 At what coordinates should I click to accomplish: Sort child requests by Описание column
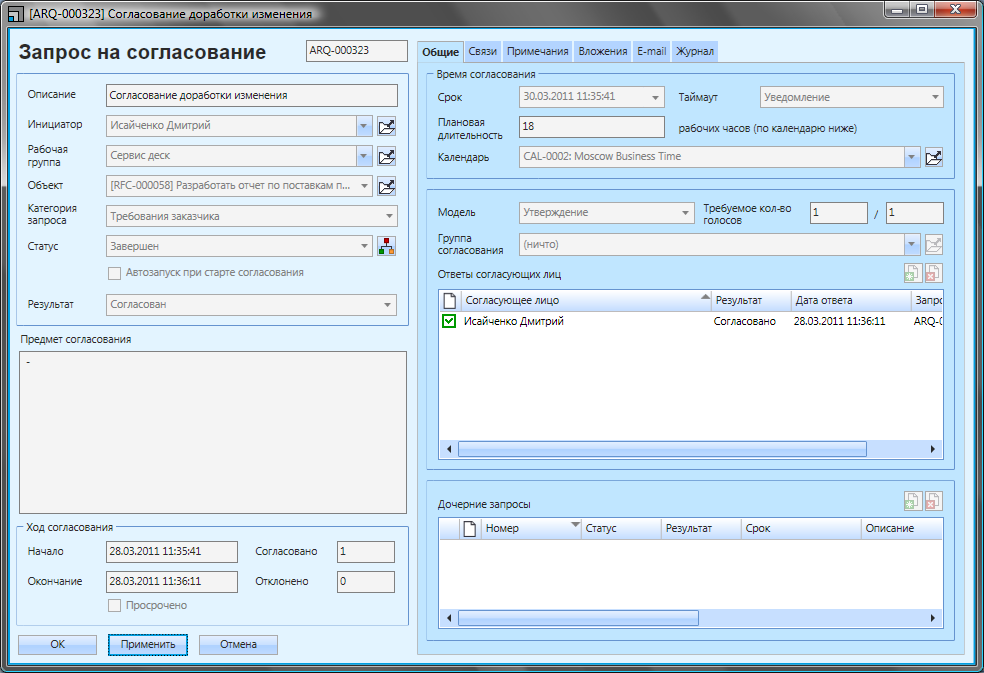[x=902, y=529]
